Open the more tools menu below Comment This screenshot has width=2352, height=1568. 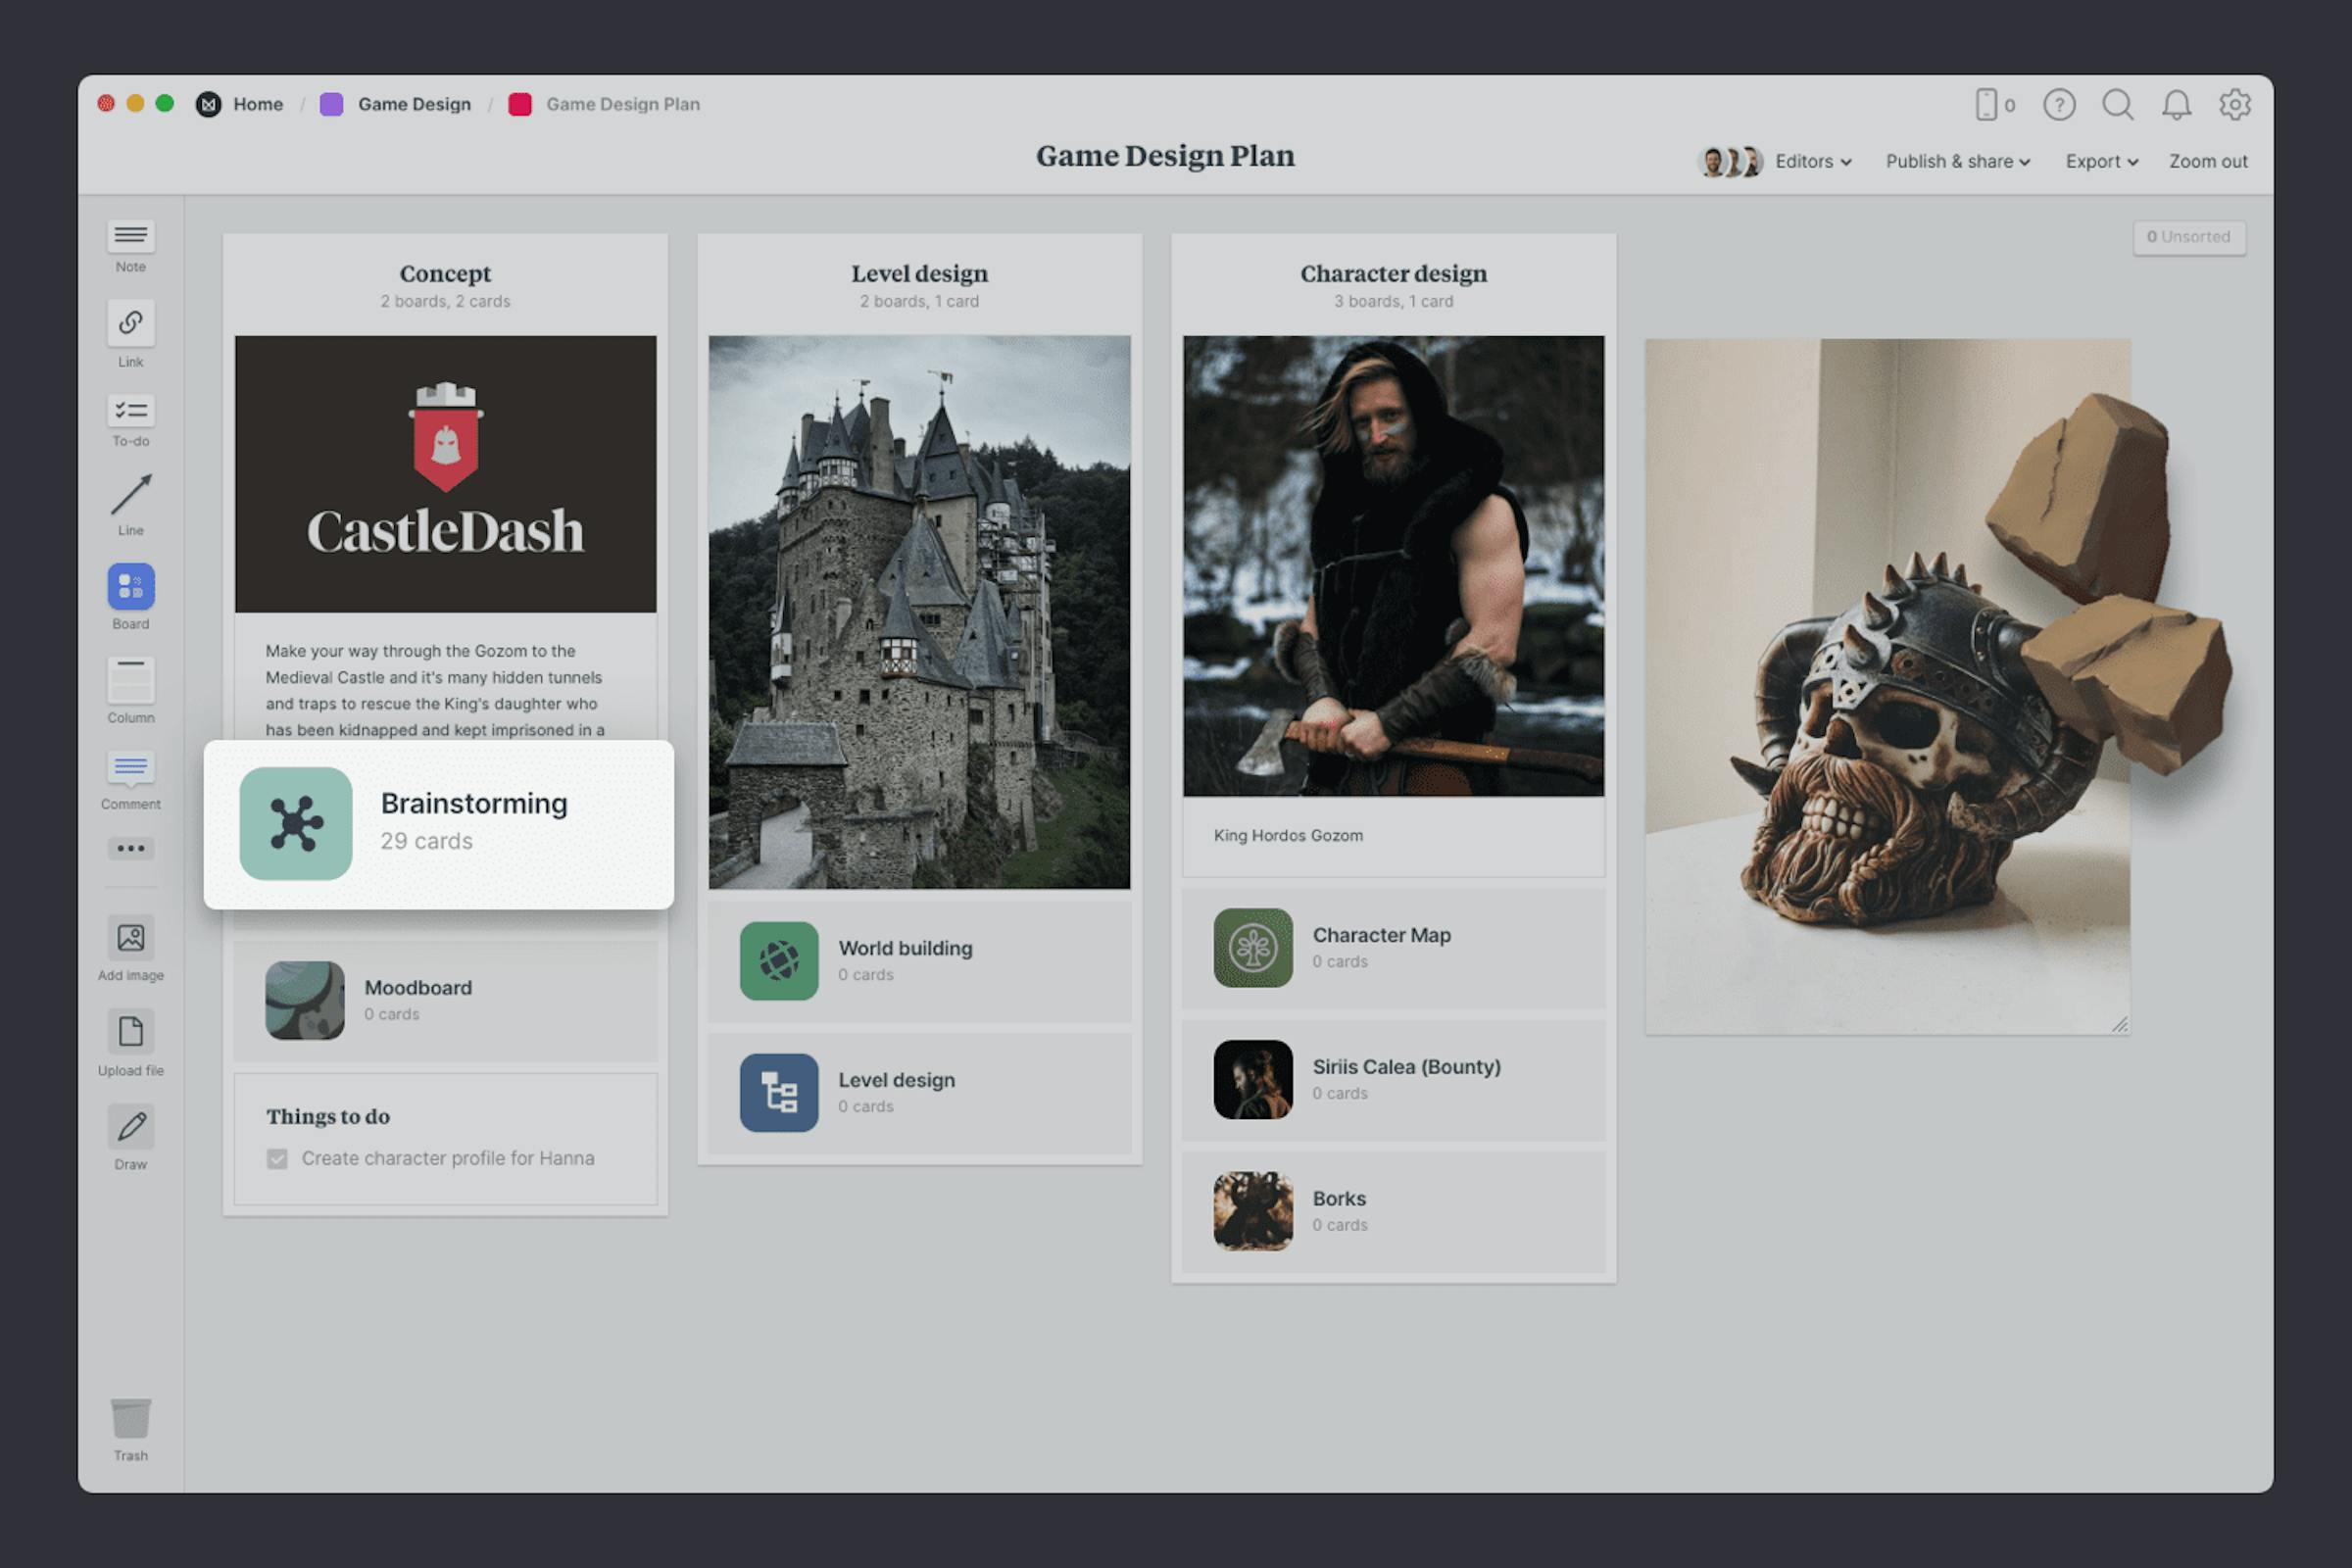click(130, 848)
